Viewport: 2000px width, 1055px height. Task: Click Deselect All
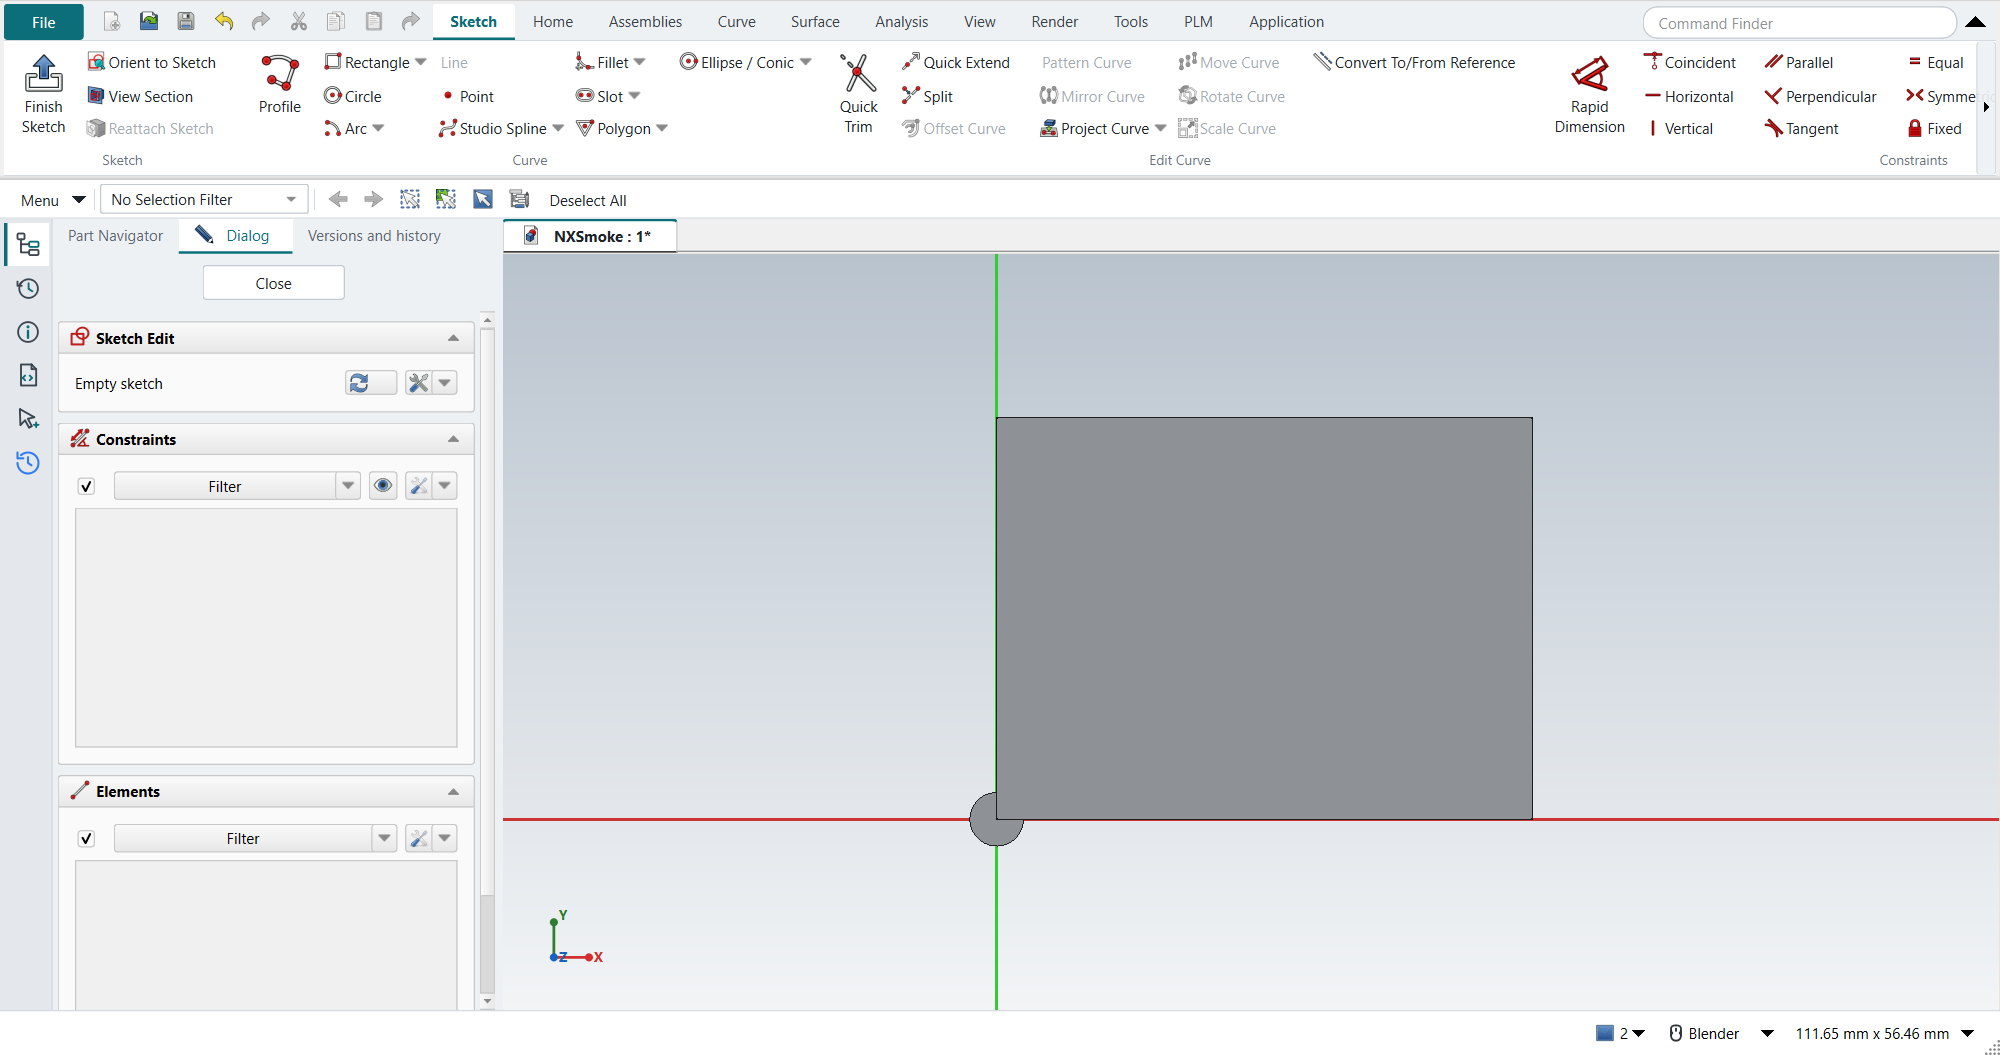click(588, 200)
